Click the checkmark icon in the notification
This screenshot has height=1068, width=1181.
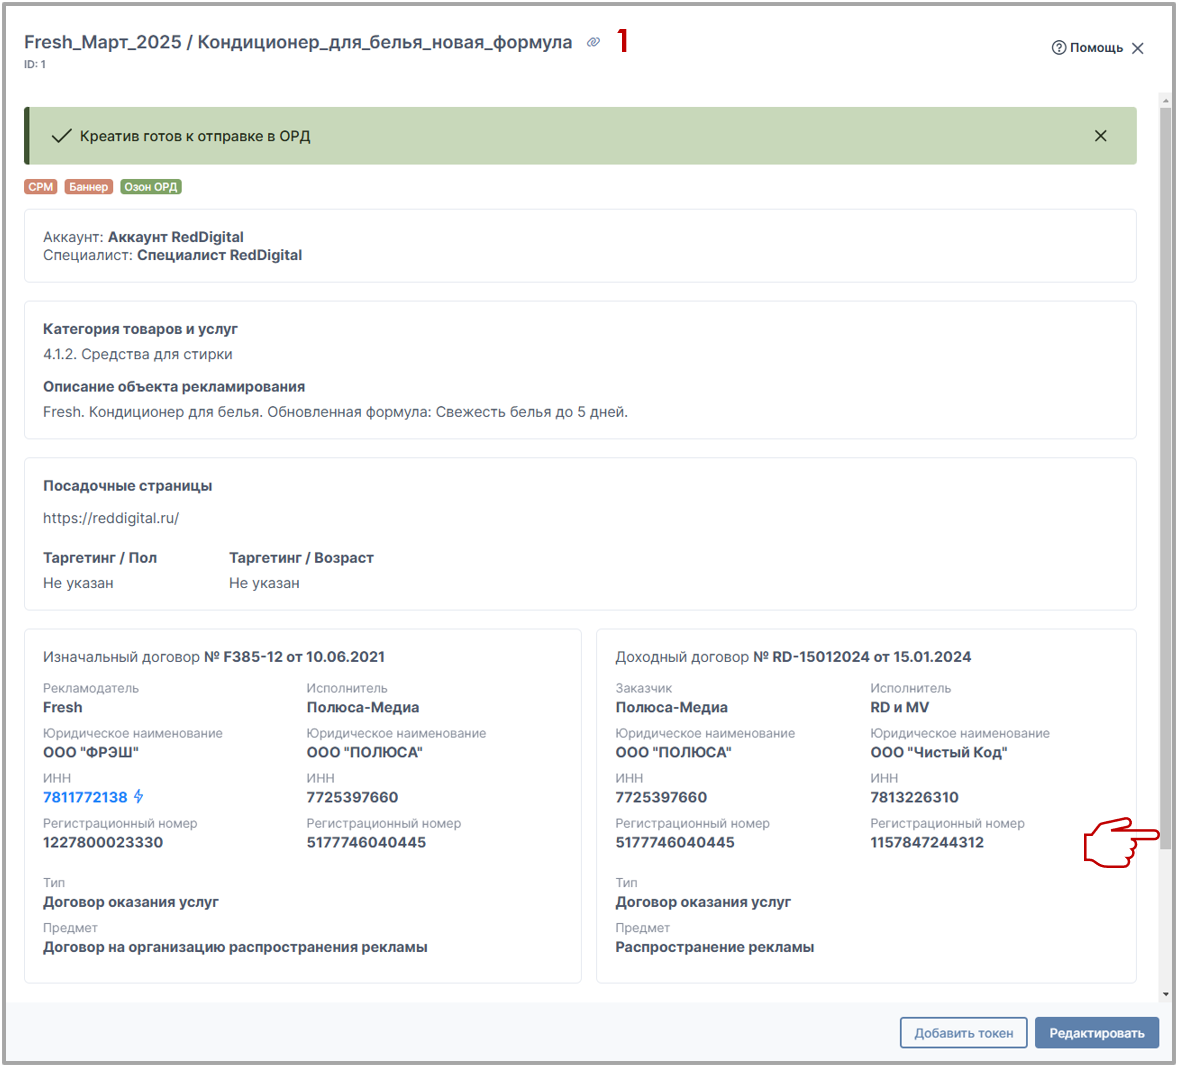(x=61, y=136)
